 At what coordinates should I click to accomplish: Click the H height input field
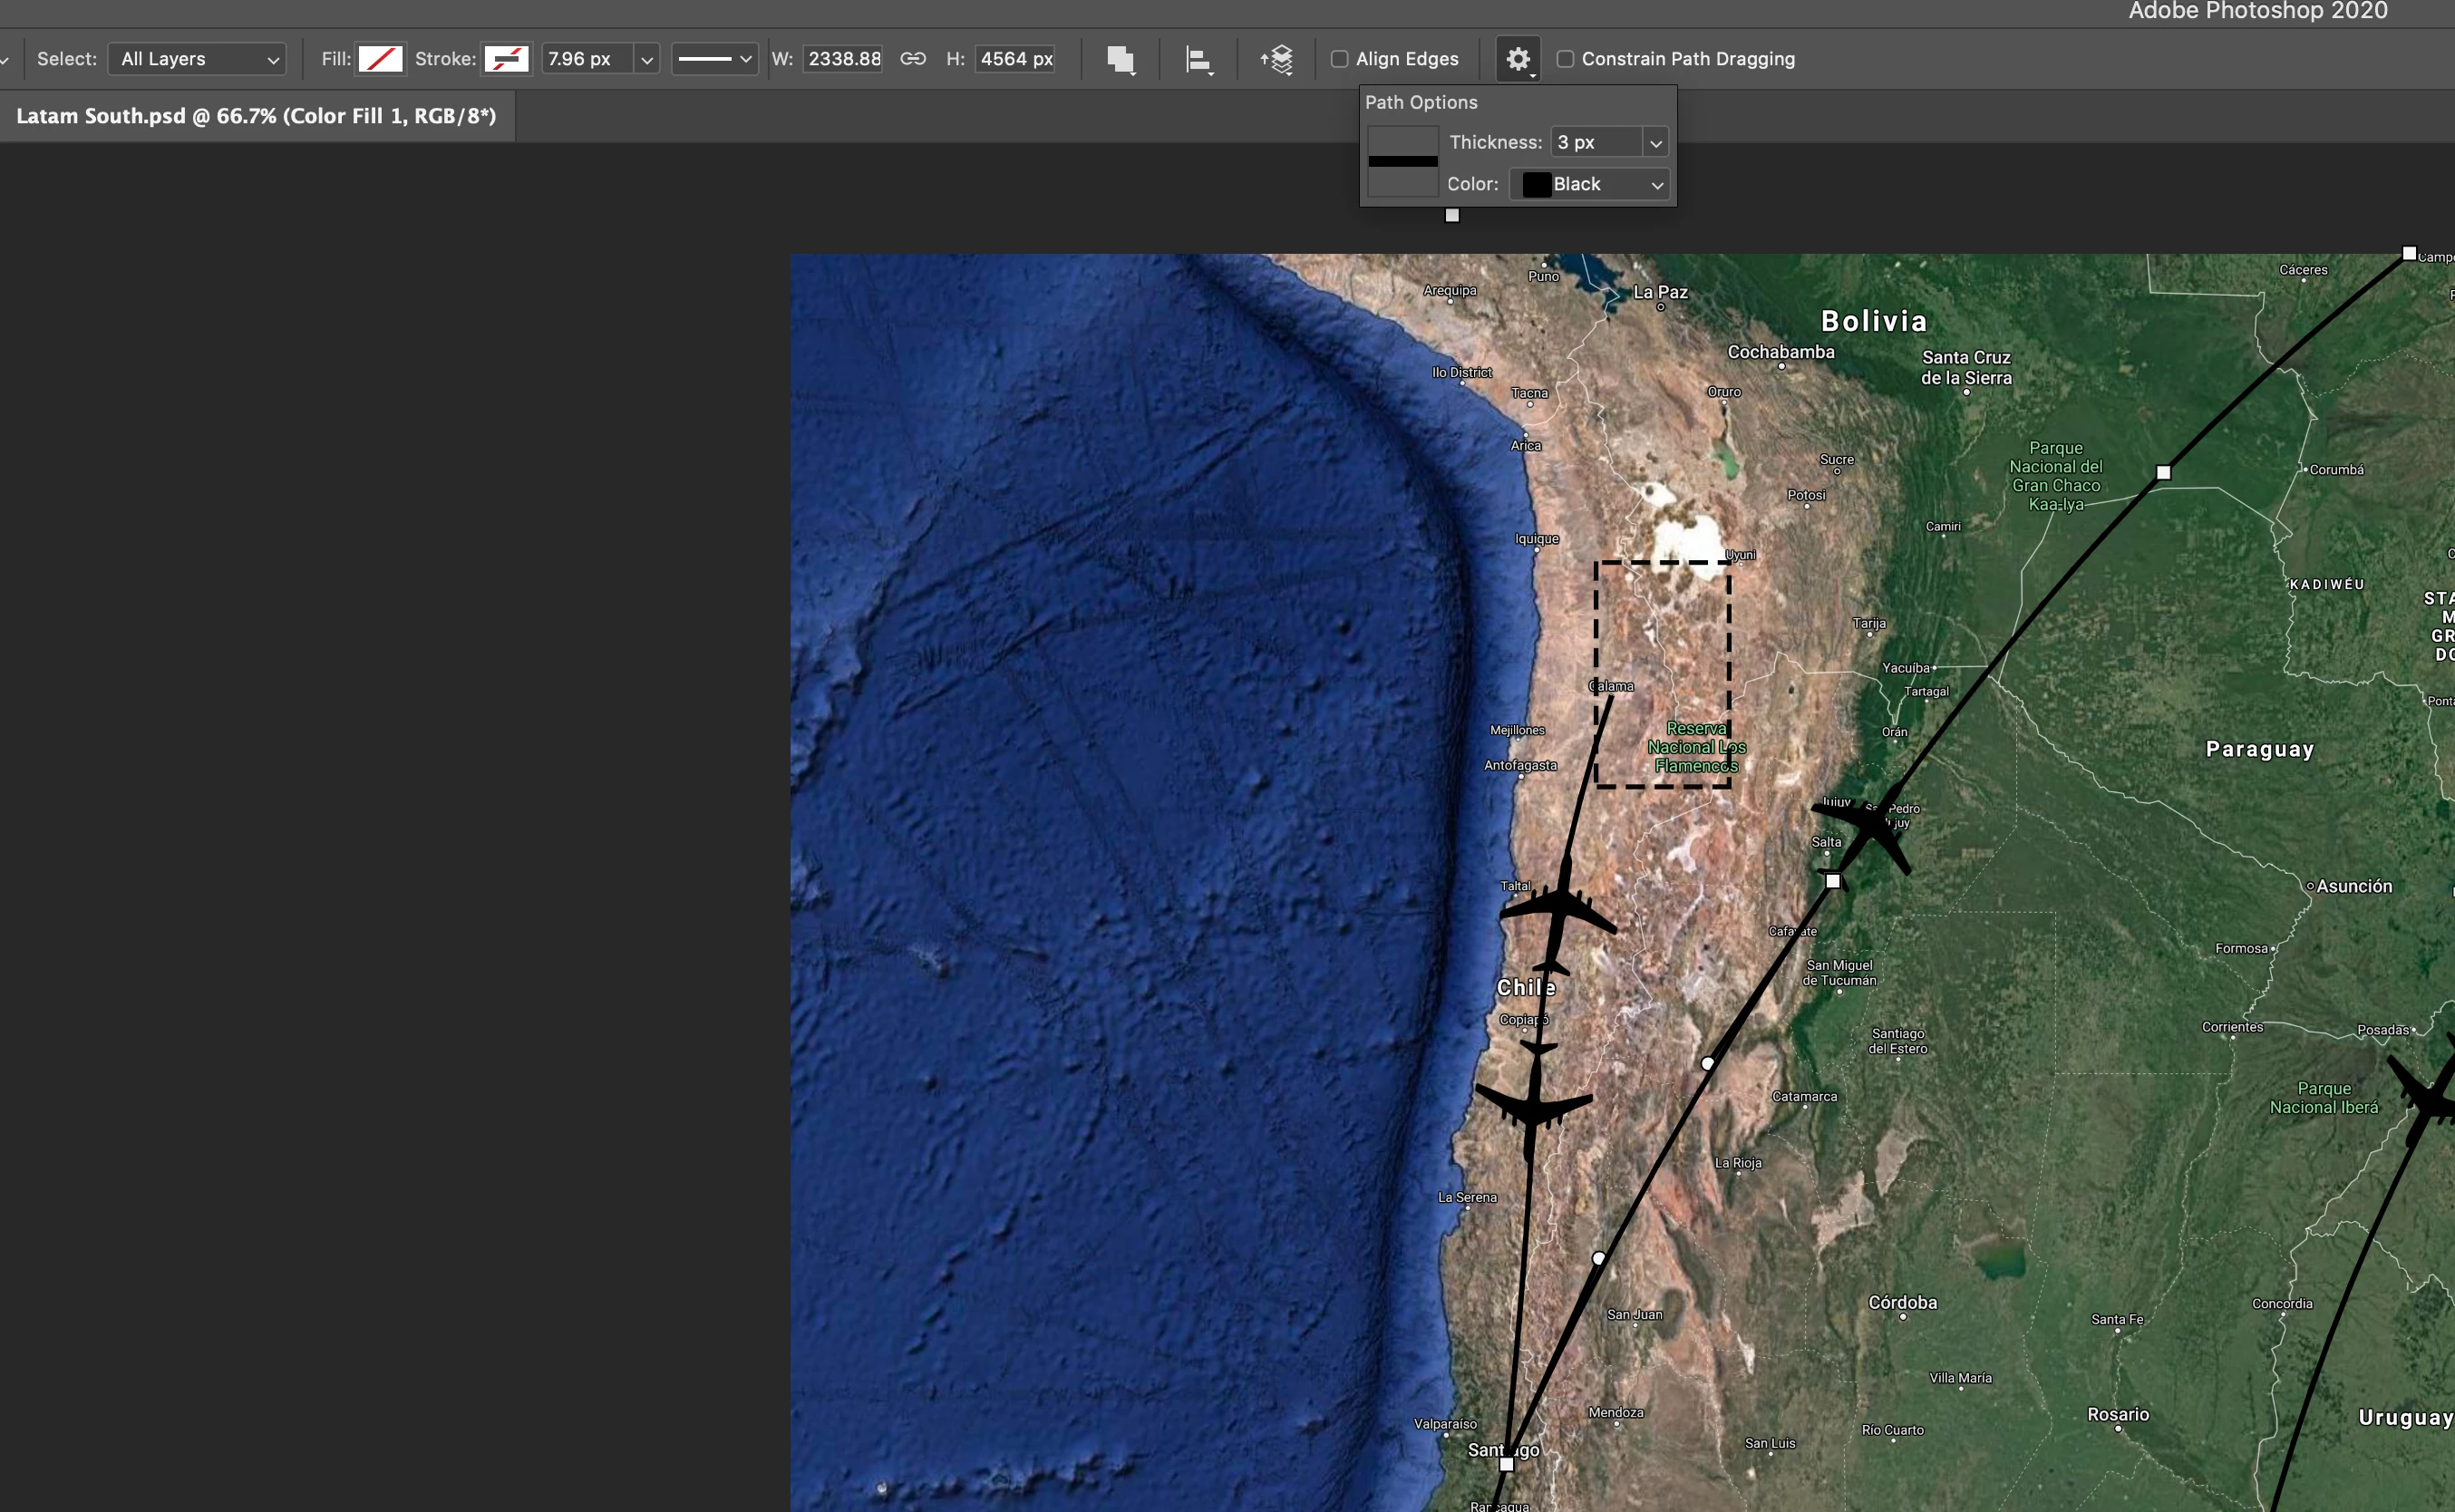coord(1015,59)
